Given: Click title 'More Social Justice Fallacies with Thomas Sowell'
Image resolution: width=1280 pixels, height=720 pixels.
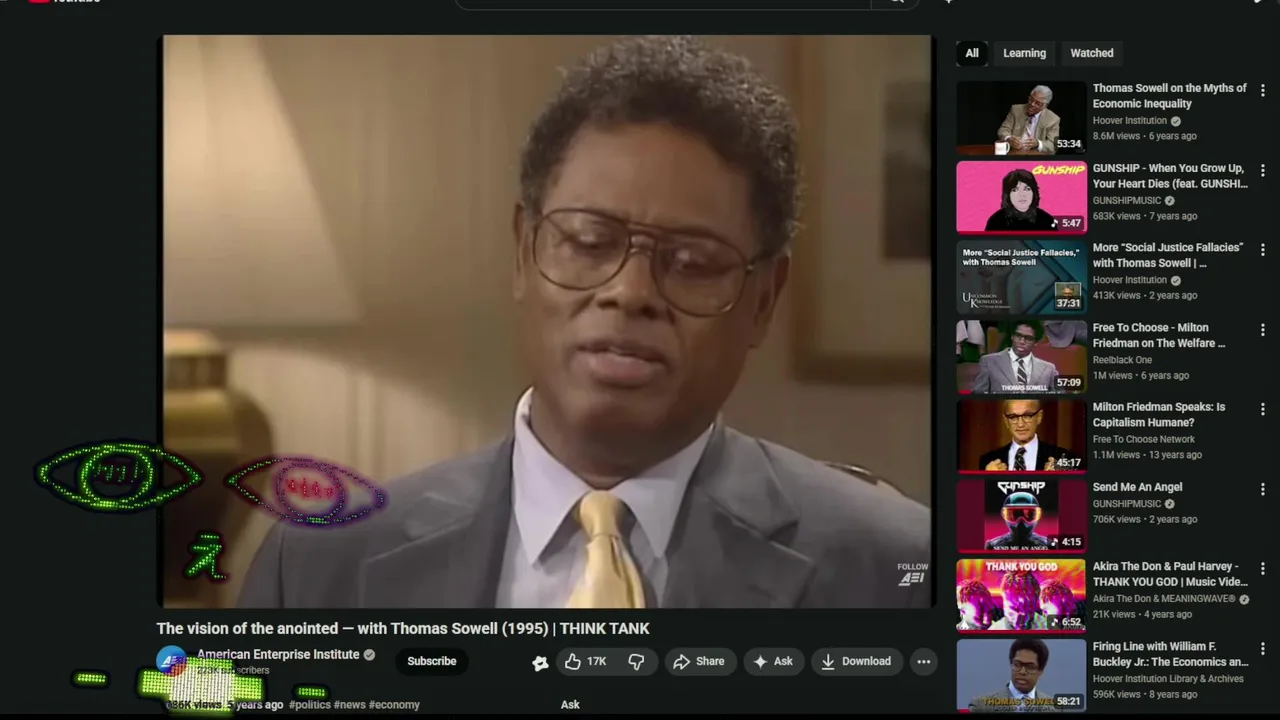Looking at the screenshot, I should (1167, 255).
